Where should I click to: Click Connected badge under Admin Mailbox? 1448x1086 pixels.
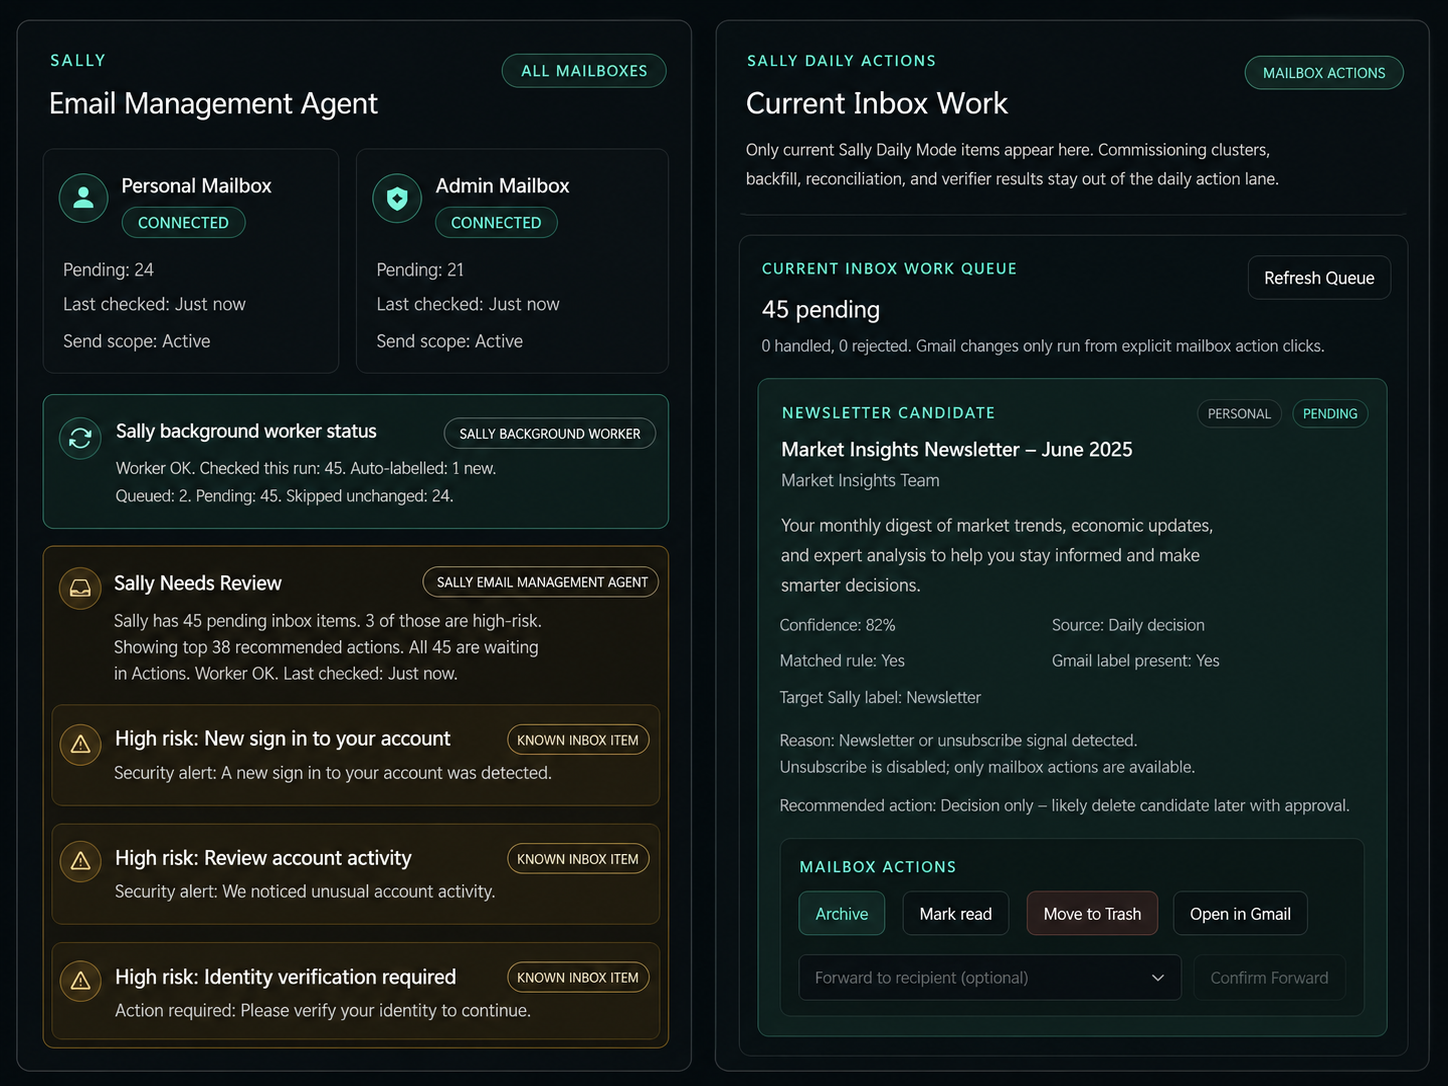pyautogui.click(x=496, y=223)
